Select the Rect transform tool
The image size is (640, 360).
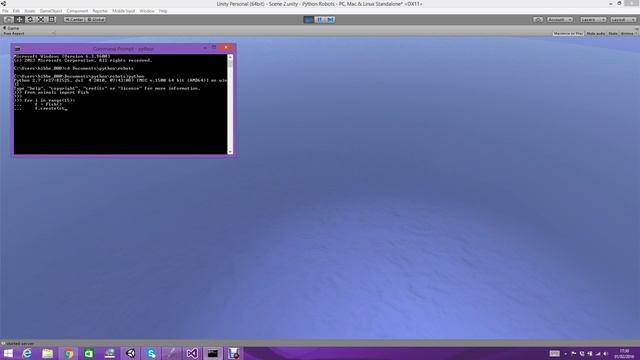52,20
